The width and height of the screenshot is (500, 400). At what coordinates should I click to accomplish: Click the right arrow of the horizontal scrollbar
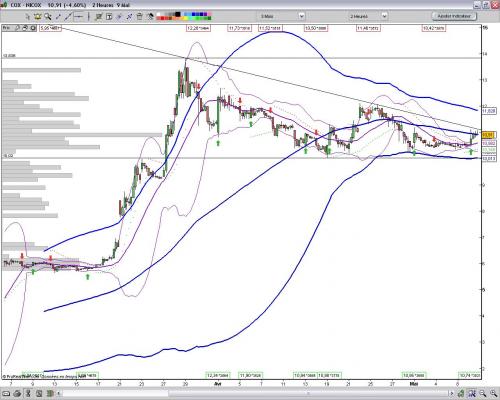point(452,394)
